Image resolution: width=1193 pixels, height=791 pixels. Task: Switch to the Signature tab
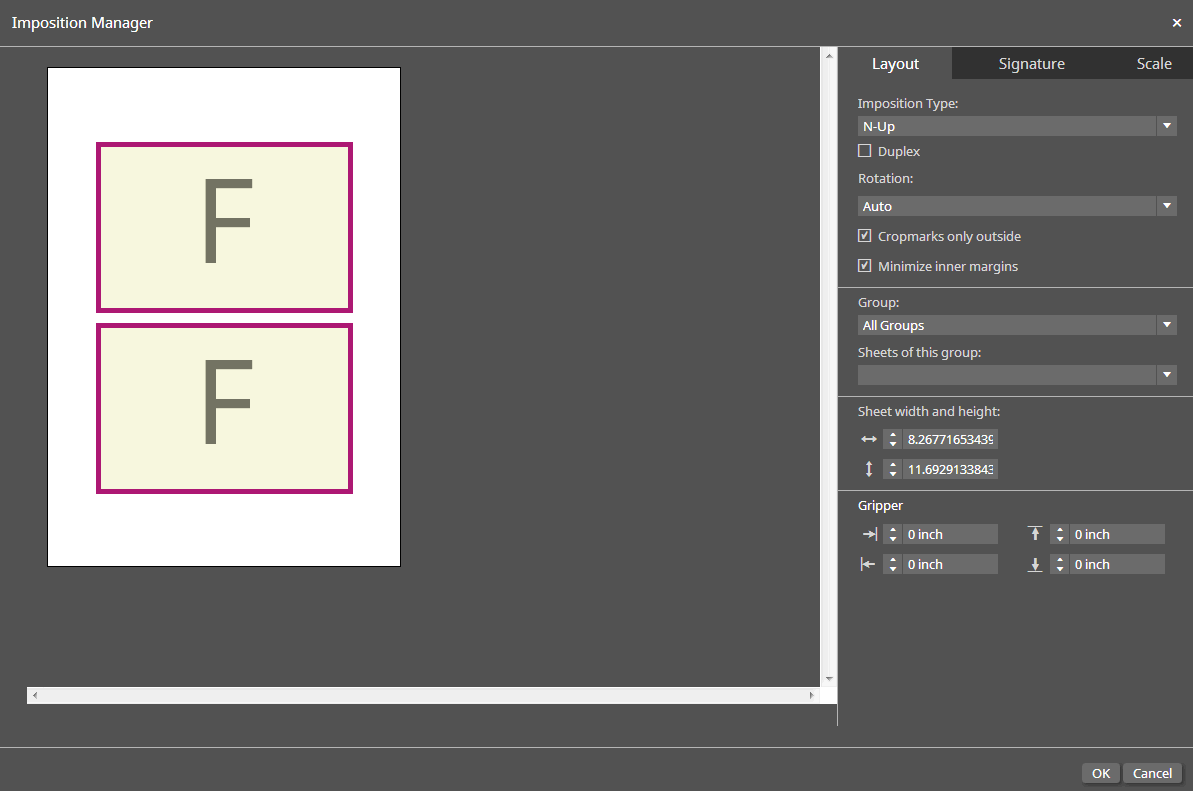pos(1031,63)
